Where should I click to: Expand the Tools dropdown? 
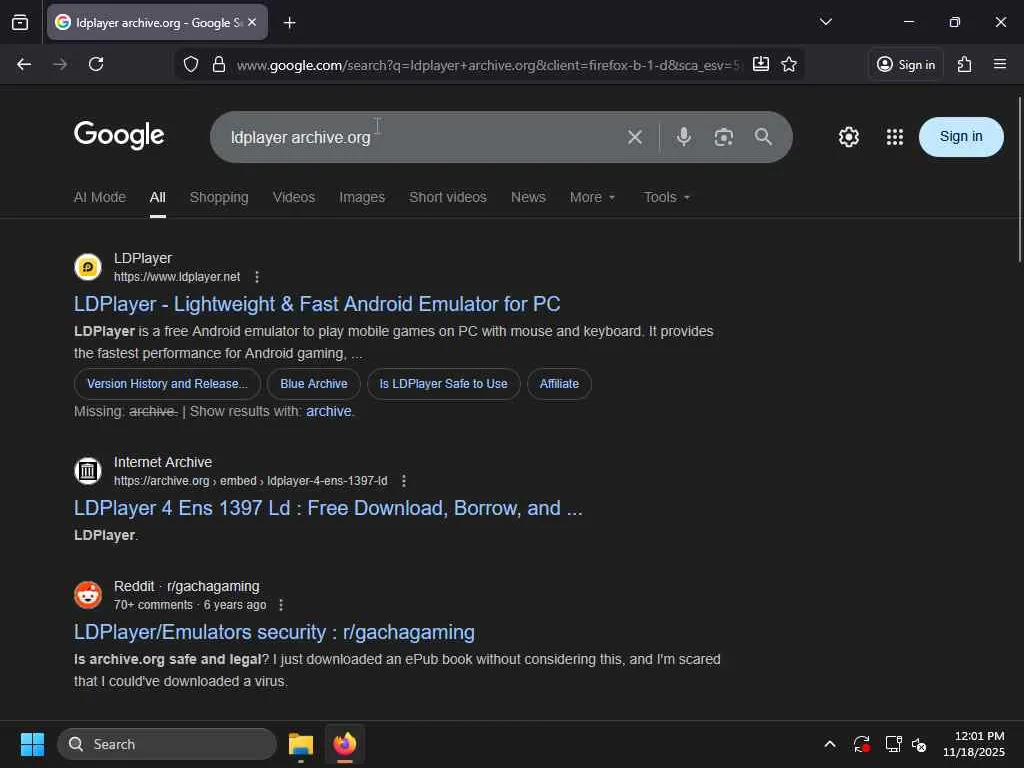(667, 197)
